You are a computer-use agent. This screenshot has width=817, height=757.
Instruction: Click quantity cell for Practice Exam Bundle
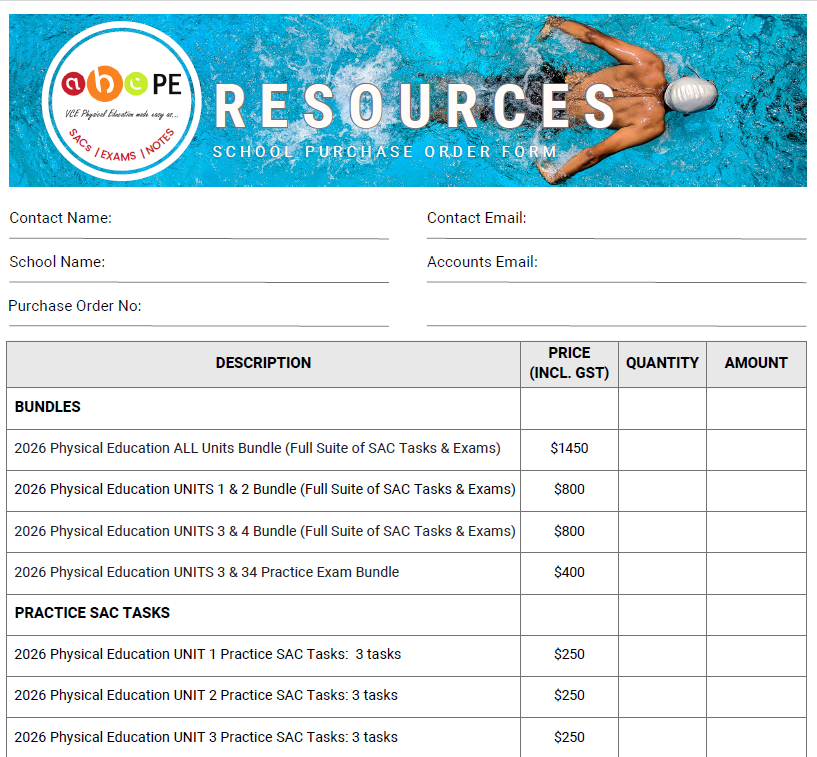[x=662, y=573]
